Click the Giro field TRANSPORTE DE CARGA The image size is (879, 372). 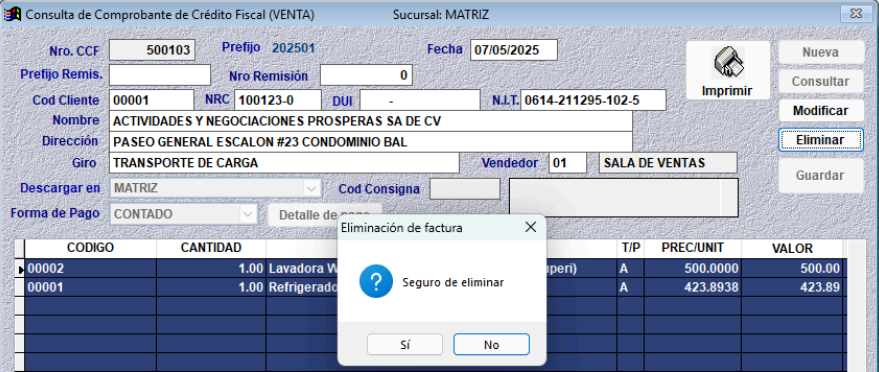pyautogui.click(x=284, y=163)
